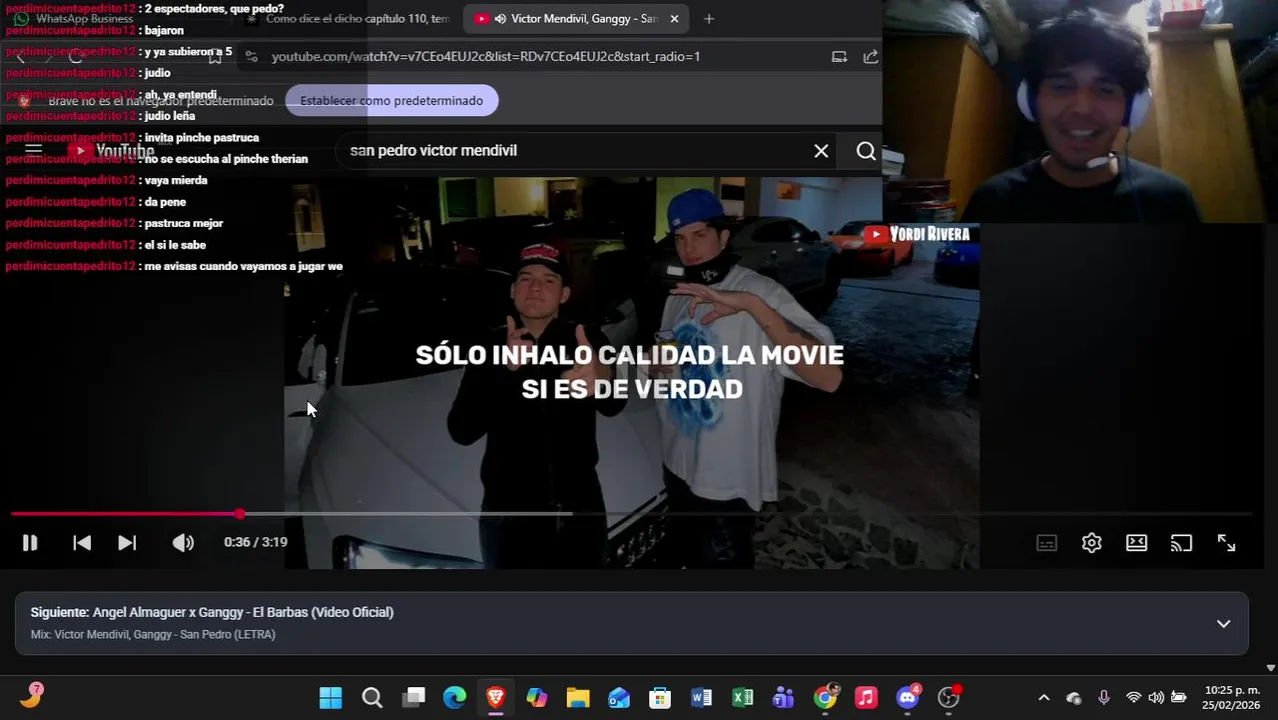Viewport: 1278px width, 720px height.
Task: Click Establecer como predeterminado button
Action: (391, 101)
